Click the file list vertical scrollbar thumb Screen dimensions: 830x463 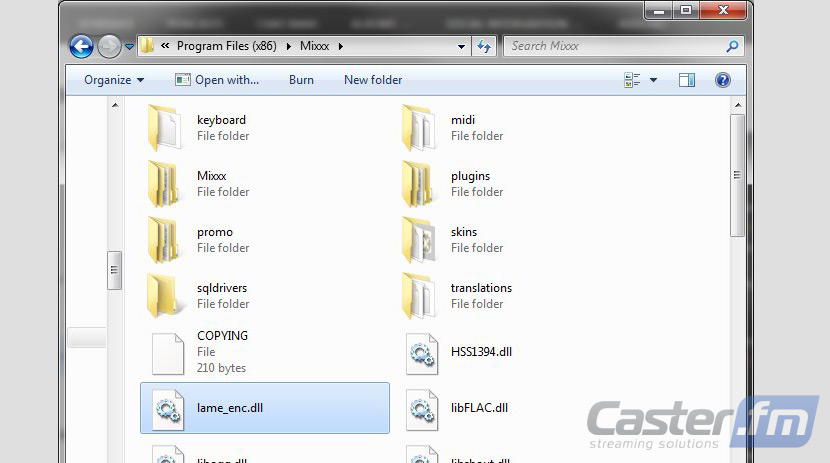737,176
